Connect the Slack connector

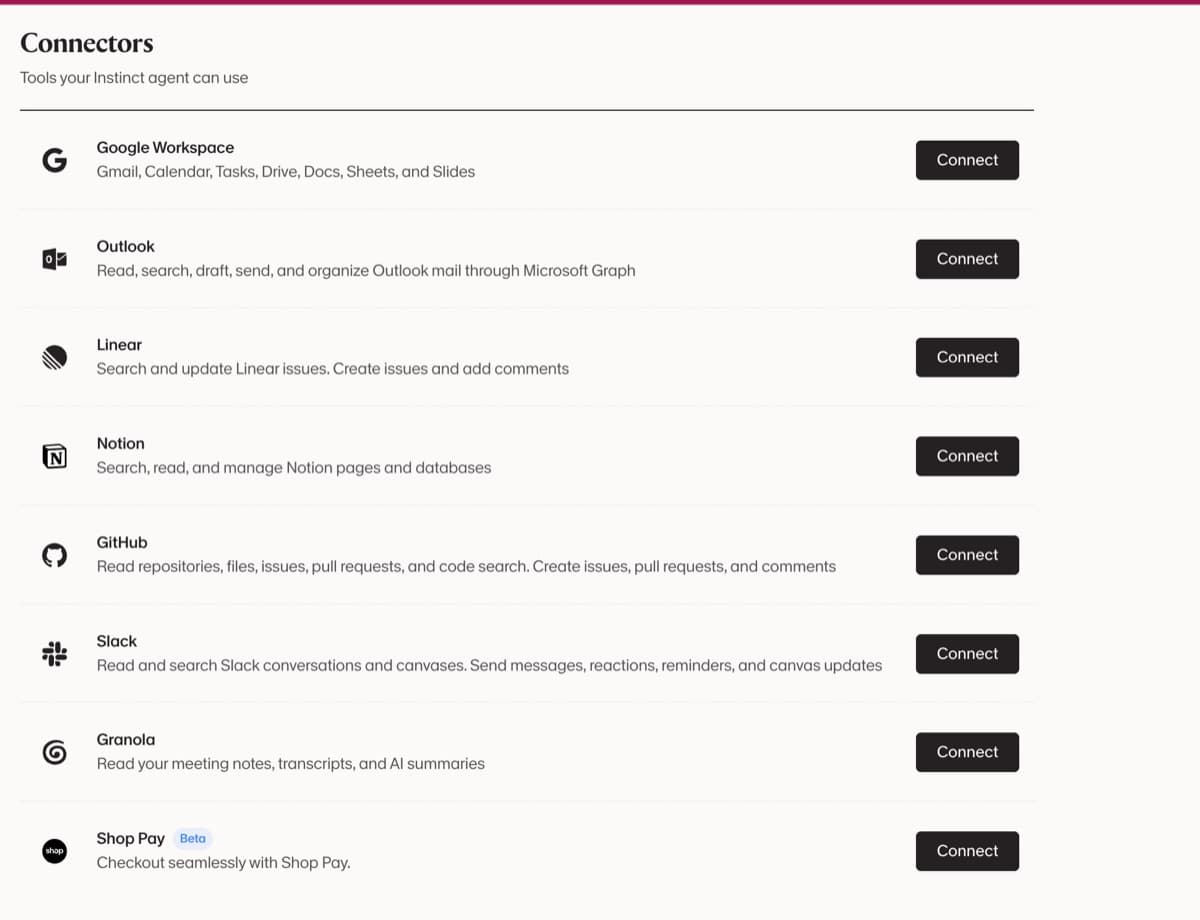coord(967,654)
